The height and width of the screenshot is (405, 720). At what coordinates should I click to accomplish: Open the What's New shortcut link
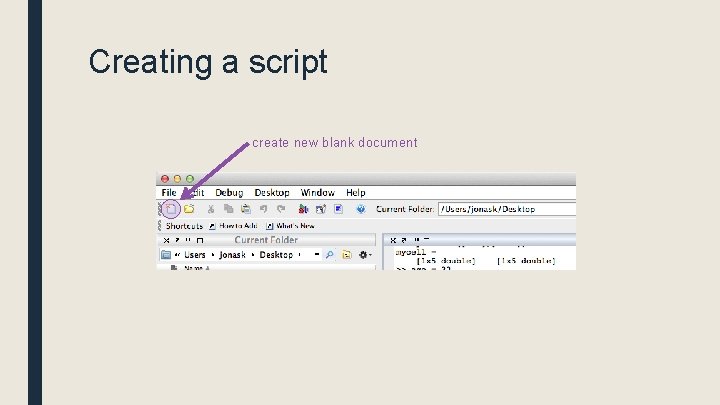(291, 226)
